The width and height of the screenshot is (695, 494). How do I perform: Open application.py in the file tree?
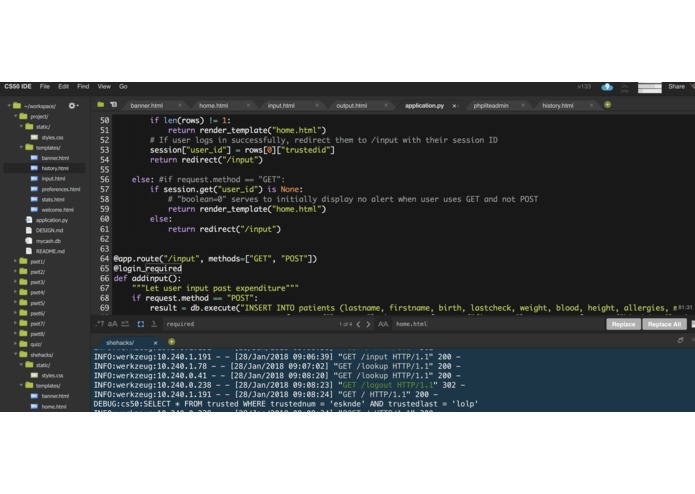pyautogui.click(x=52, y=220)
